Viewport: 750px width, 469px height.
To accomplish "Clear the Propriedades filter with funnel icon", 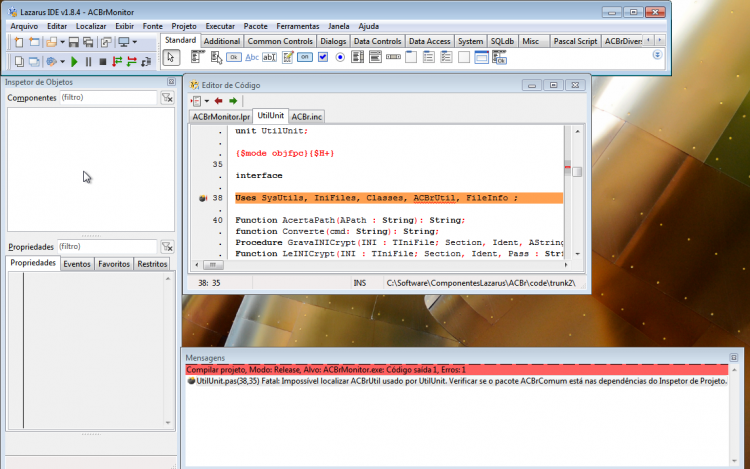I will click(167, 247).
